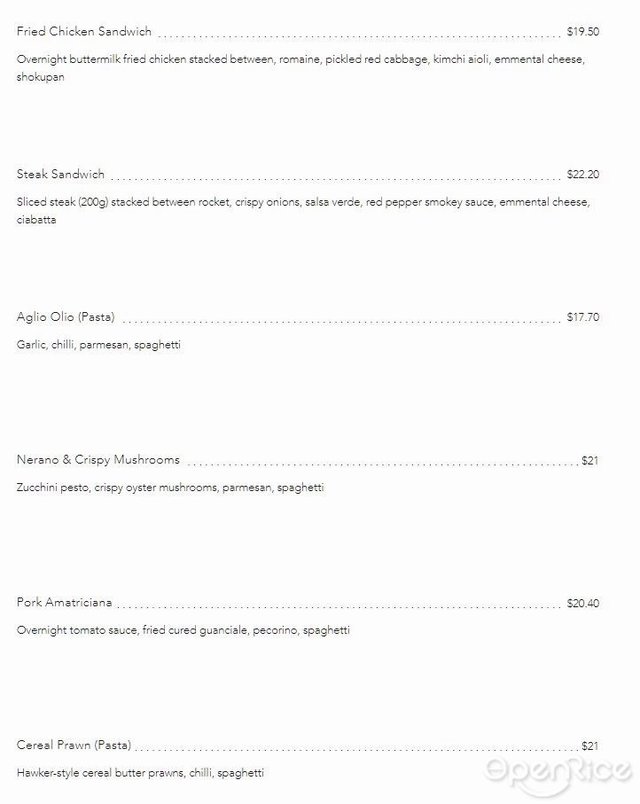The image size is (640, 804).
Task: Click the $20.40 price
Action: click(x=583, y=604)
